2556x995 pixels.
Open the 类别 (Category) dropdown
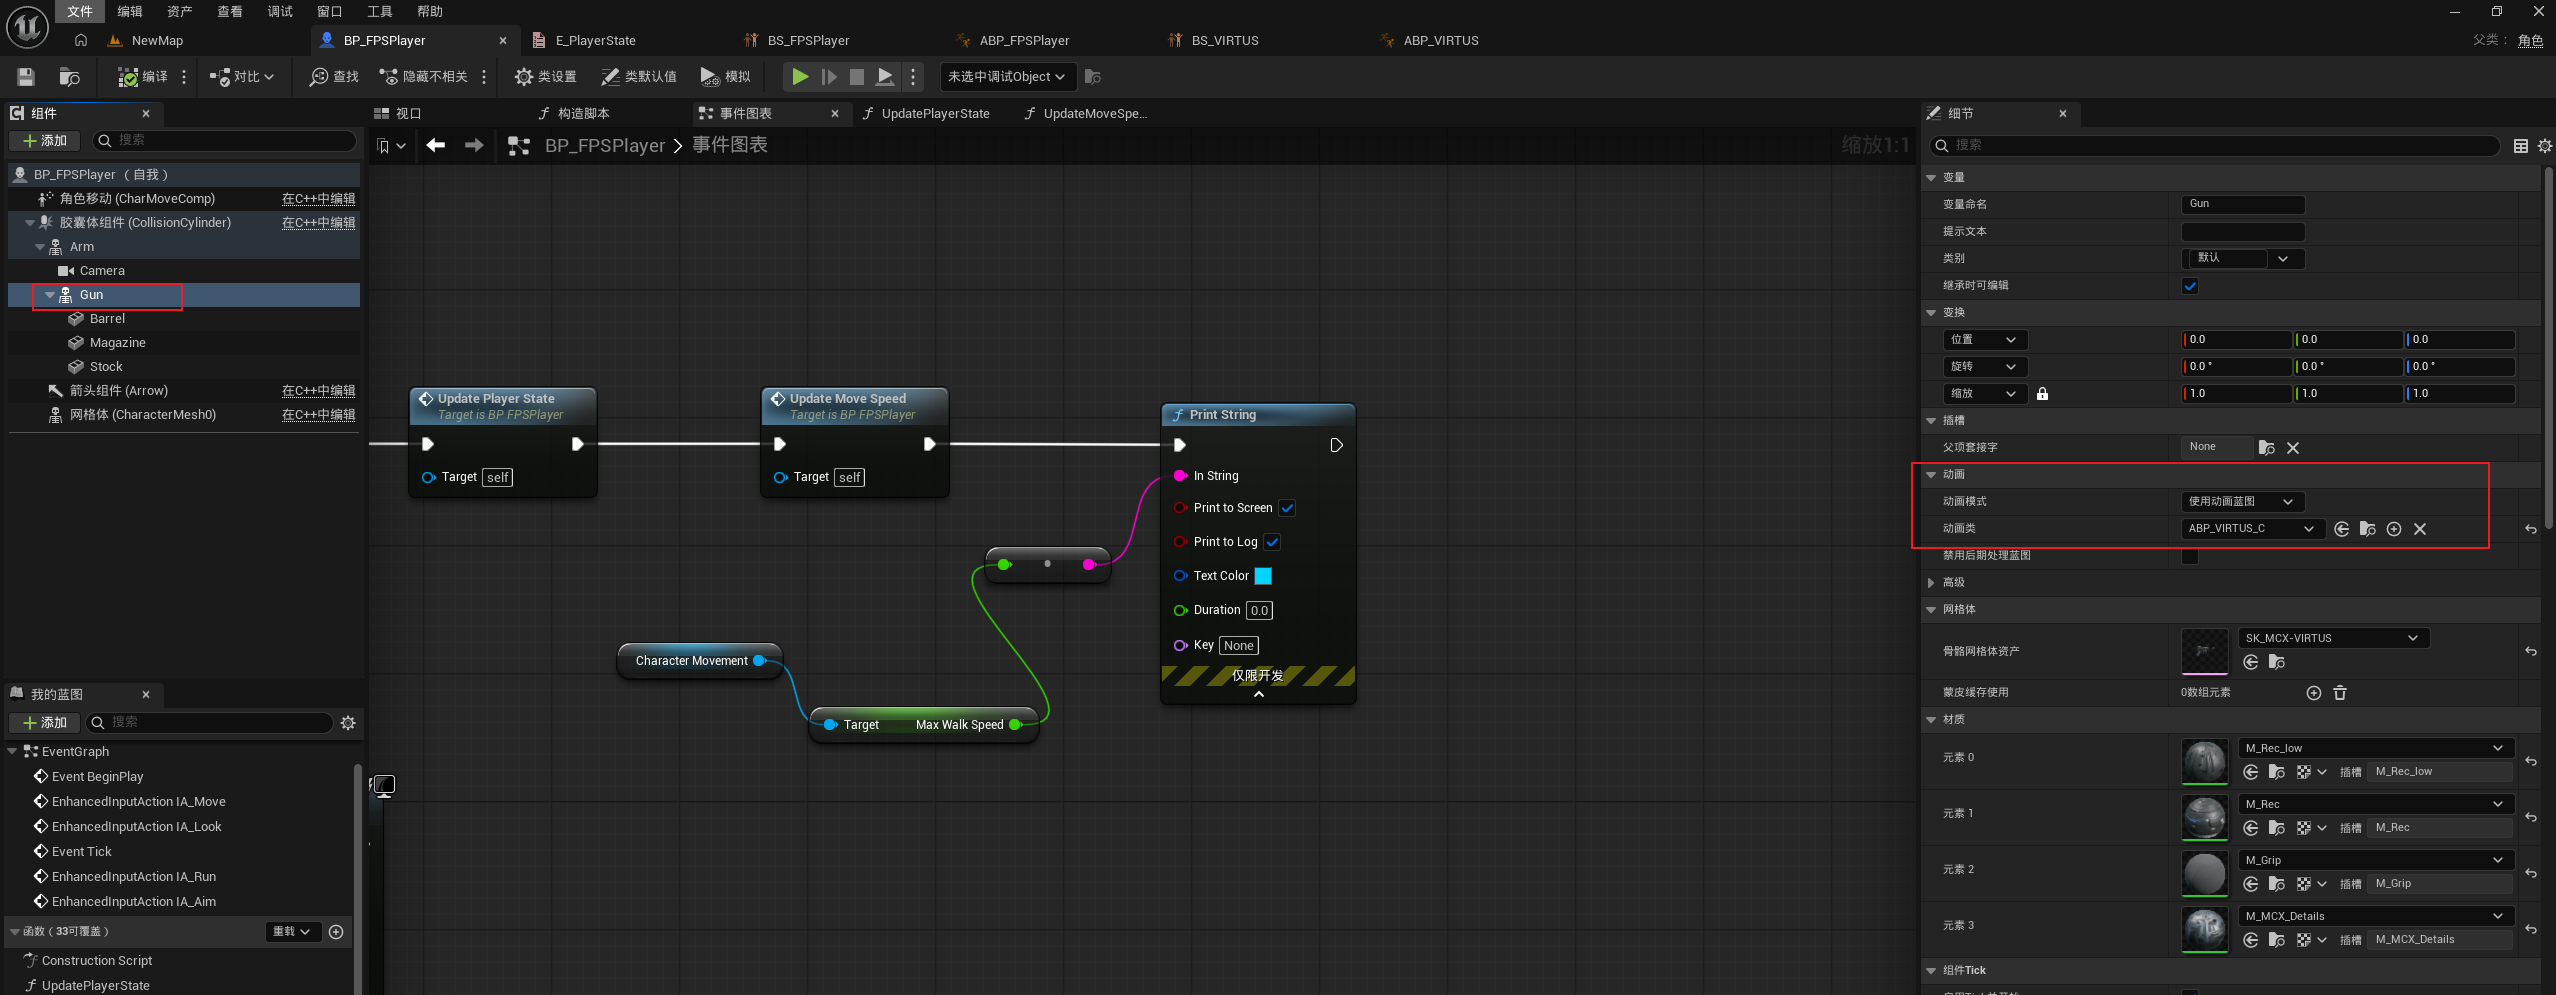[2243, 259]
